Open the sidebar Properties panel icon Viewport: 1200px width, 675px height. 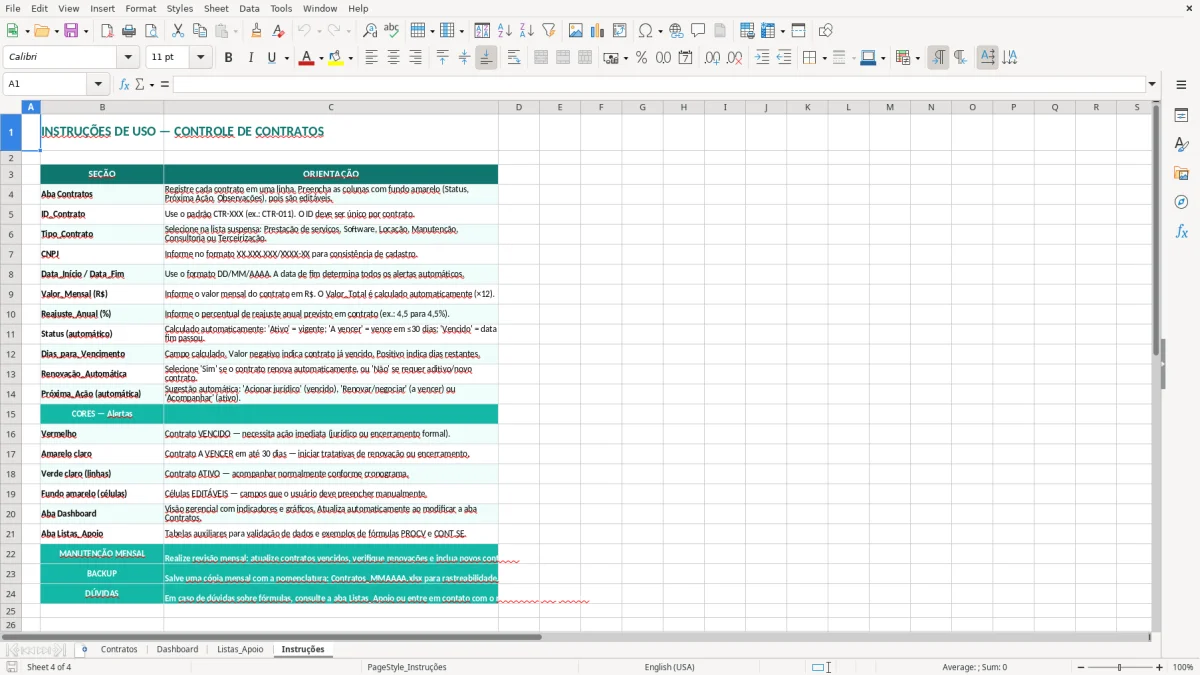[1181, 116]
